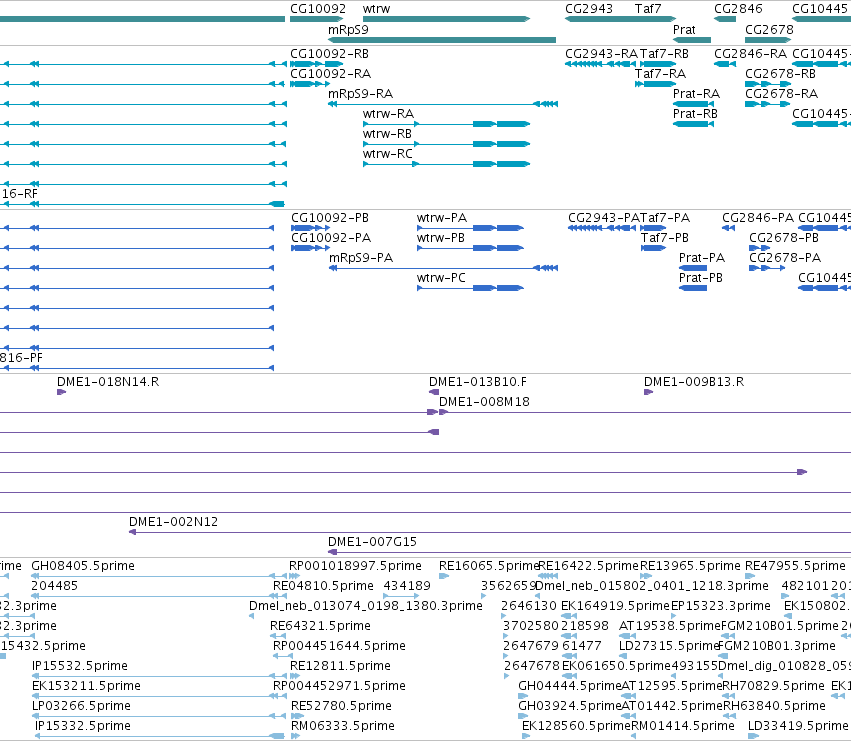Click the DME1-002N12 BAC label
This screenshot has width=851, height=741.
point(173,522)
